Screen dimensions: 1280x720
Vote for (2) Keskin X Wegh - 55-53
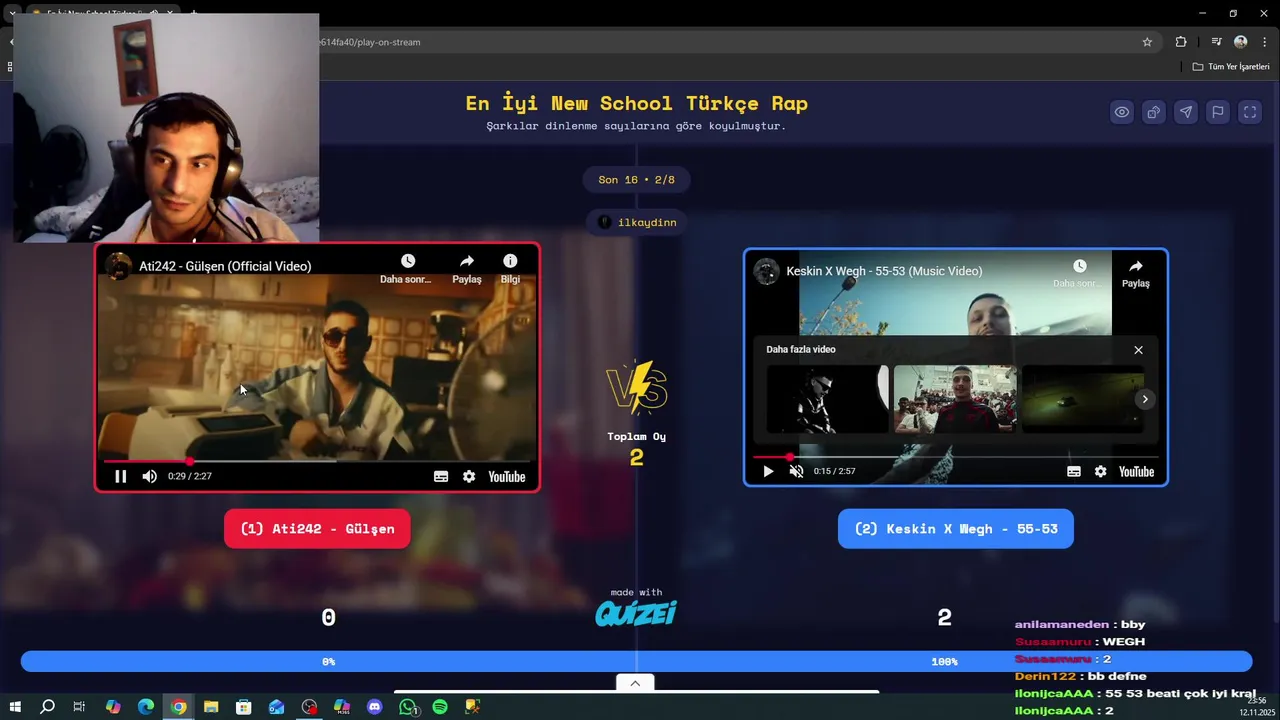956,529
